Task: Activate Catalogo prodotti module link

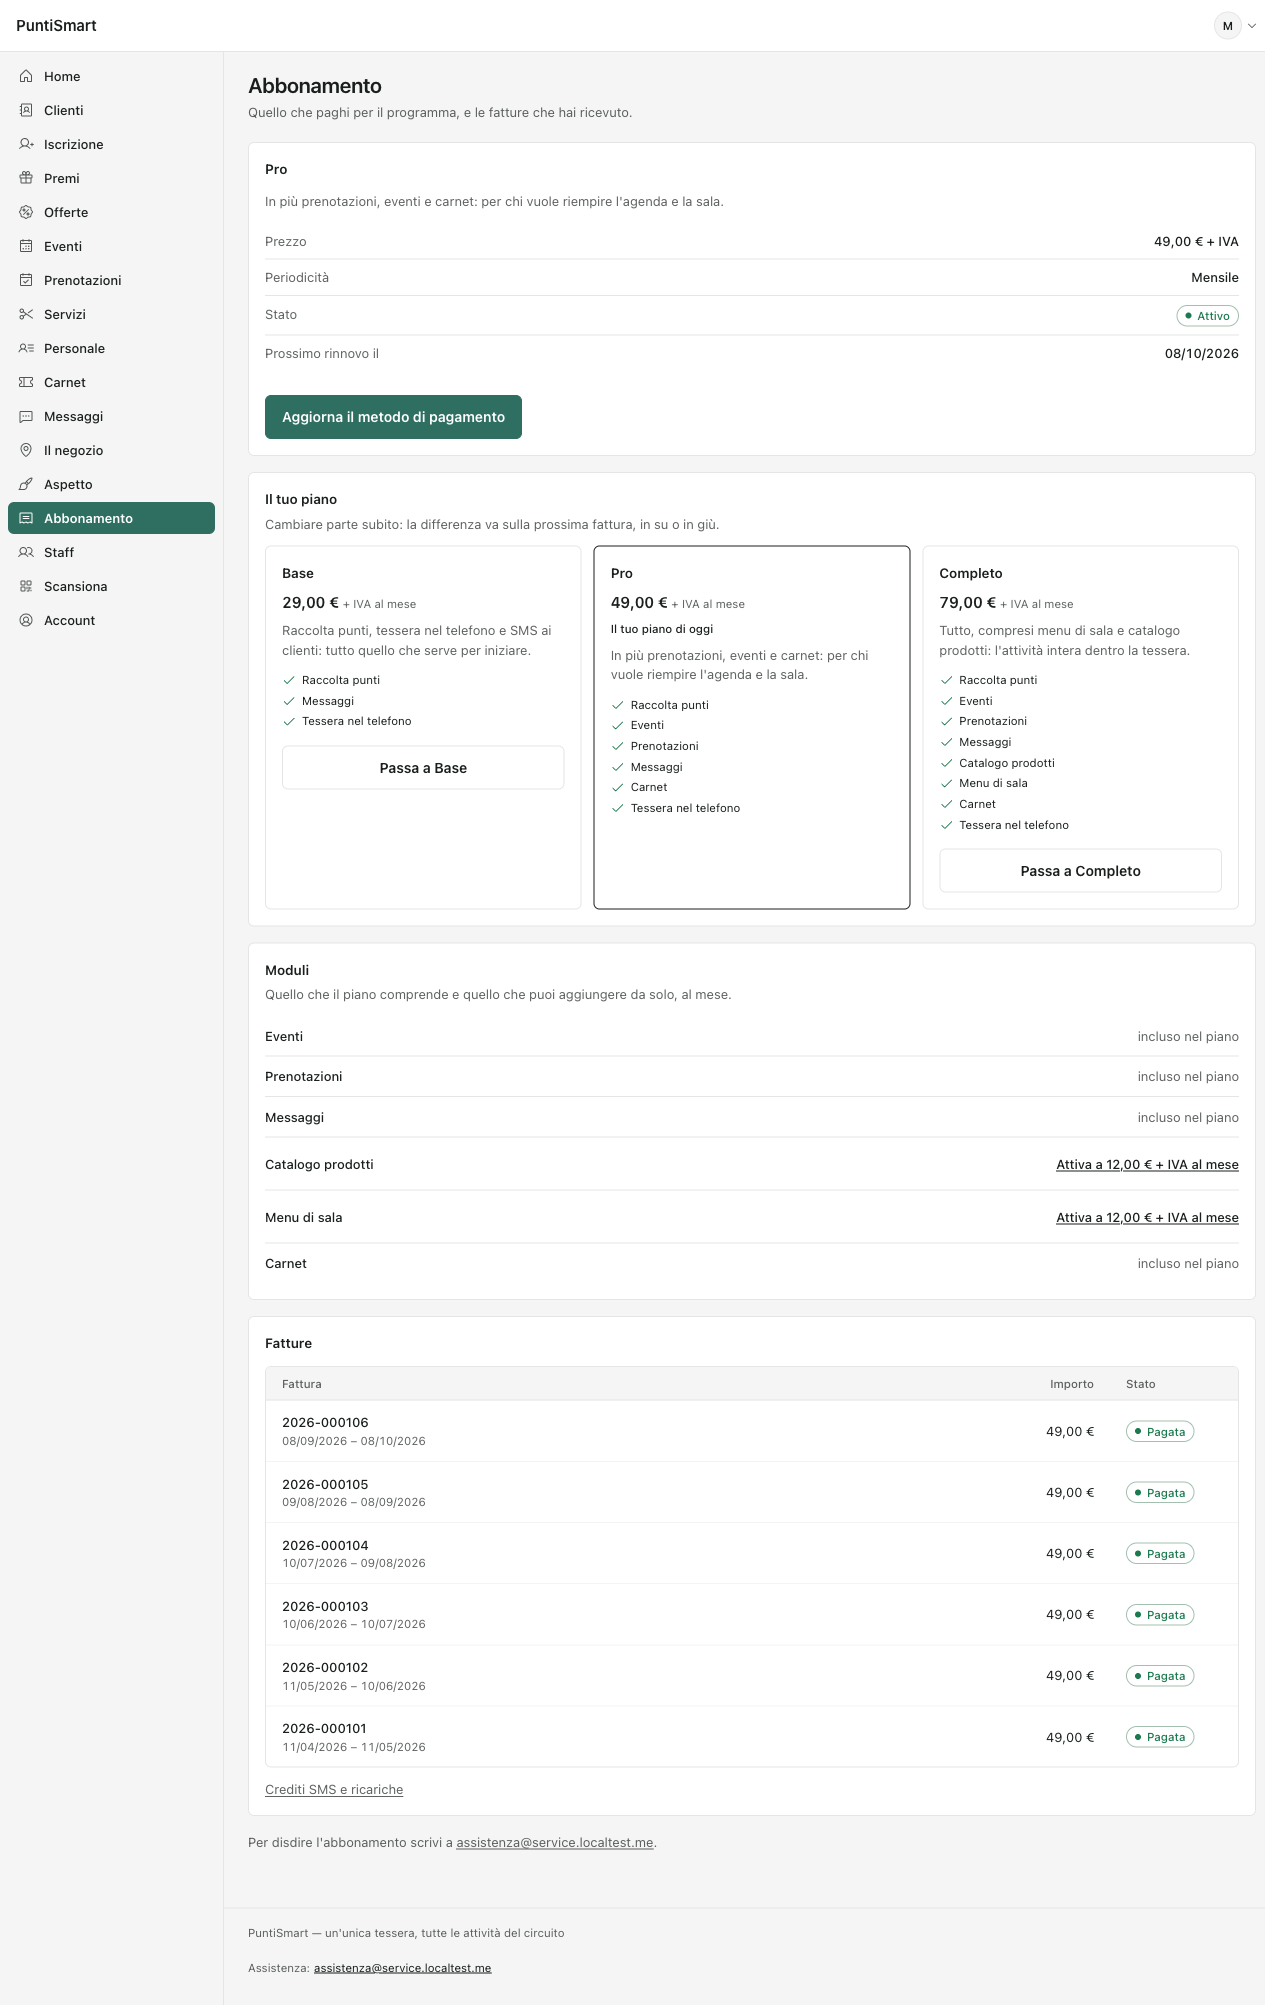Action: pyautogui.click(x=1147, y=1165)
